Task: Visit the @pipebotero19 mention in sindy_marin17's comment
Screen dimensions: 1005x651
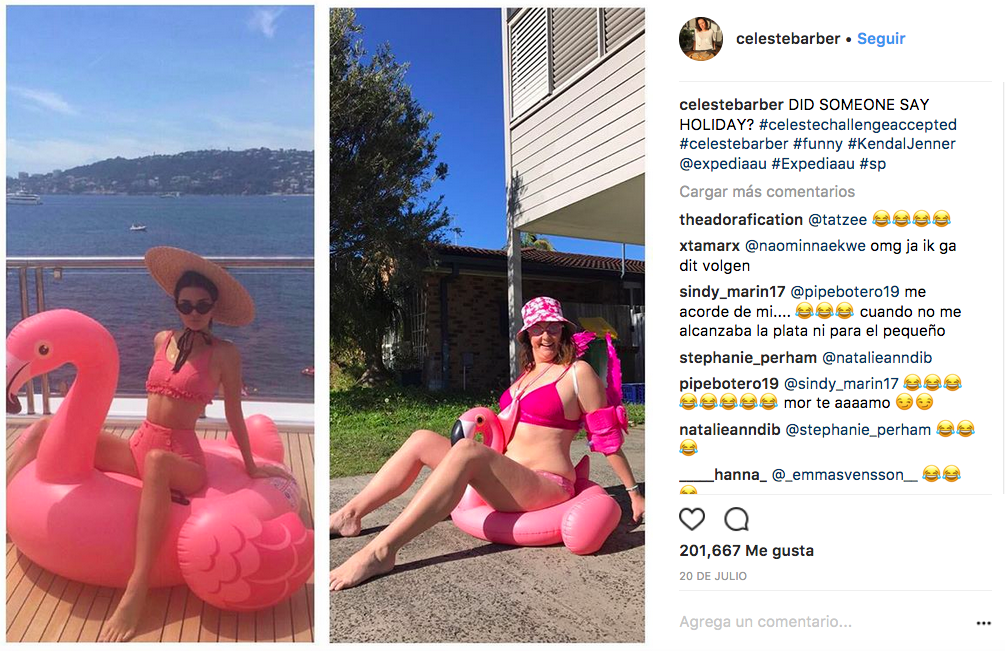Action: pos(845,292)
